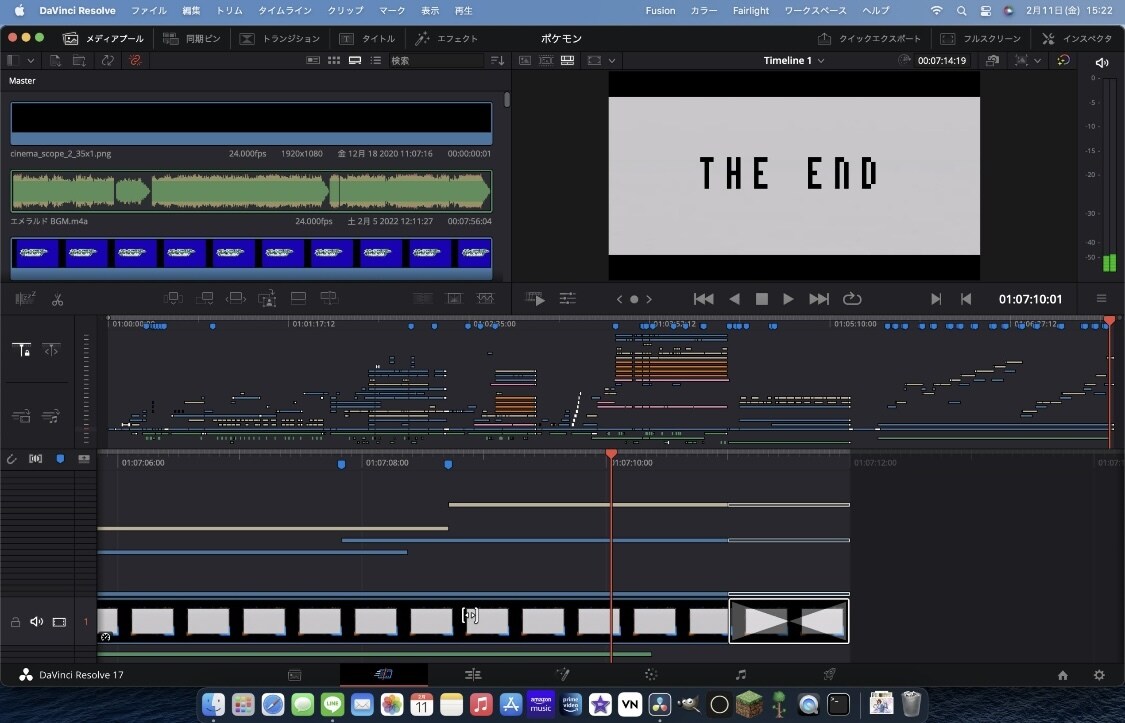The width and height of the screenshot is (1125, 723).
Task: Open the トランジション panel
Action: click(x=279, y=39)
